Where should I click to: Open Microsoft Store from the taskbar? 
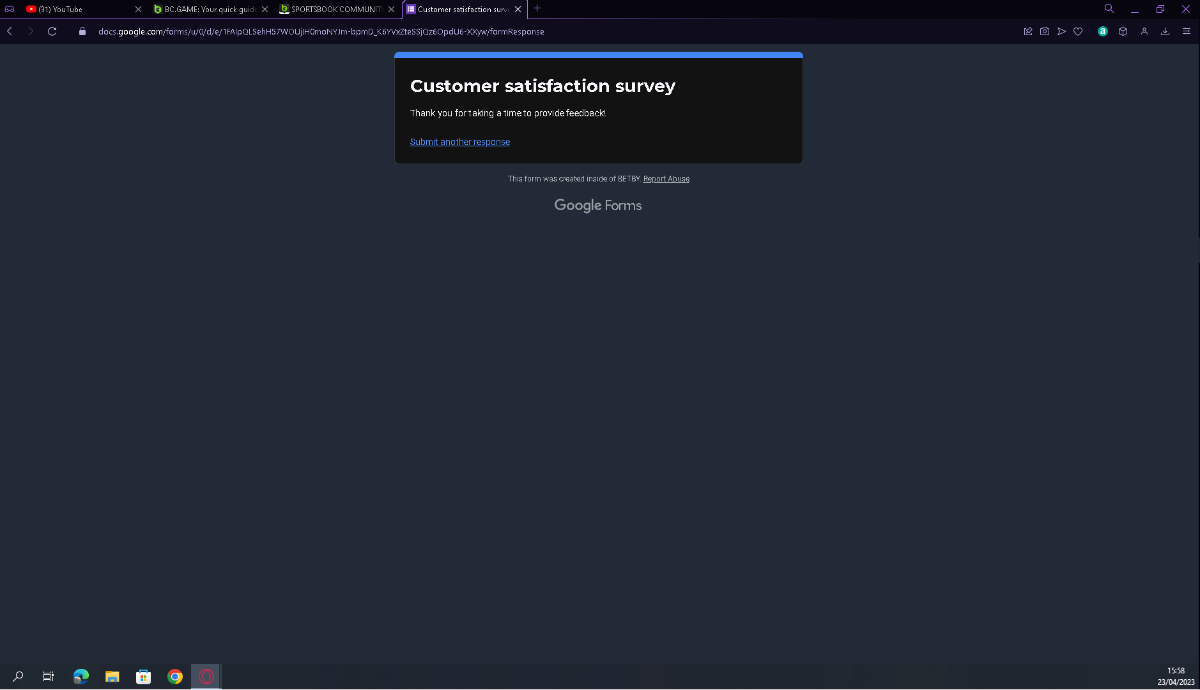[x=143, y=677]
